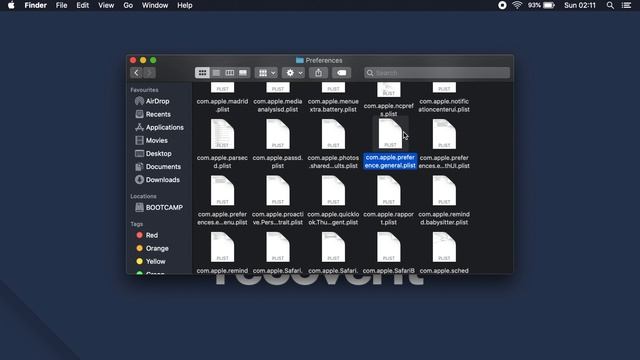Select com.apple.proactive.Pers...trait.plist file icon

[278, 191]
